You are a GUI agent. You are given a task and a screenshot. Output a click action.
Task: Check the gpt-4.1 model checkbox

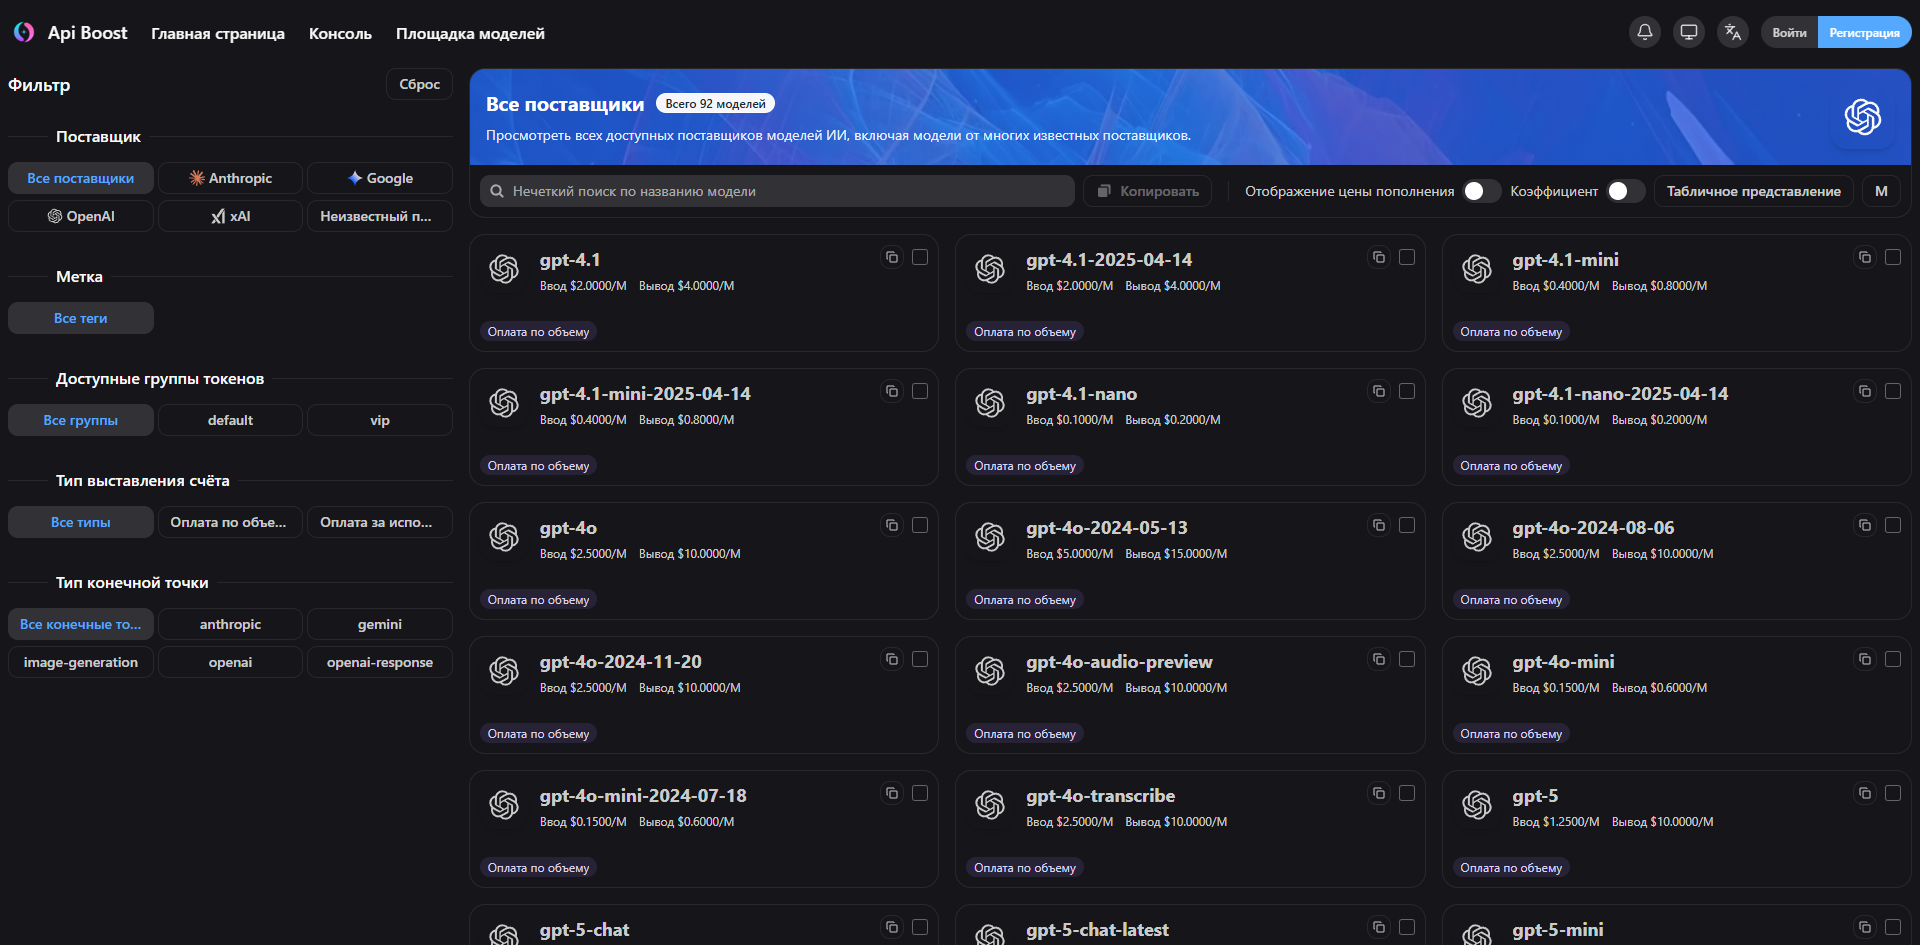point(920,257)
